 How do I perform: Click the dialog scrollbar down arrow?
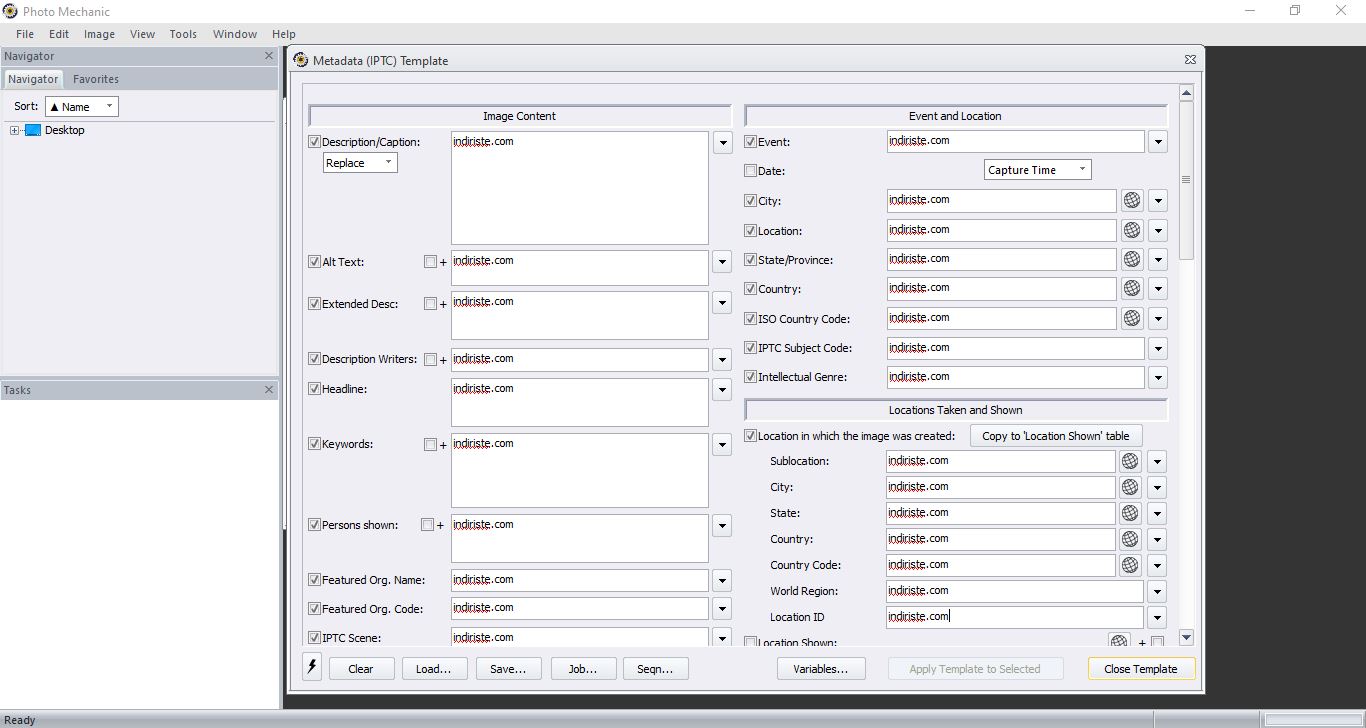1187,637
